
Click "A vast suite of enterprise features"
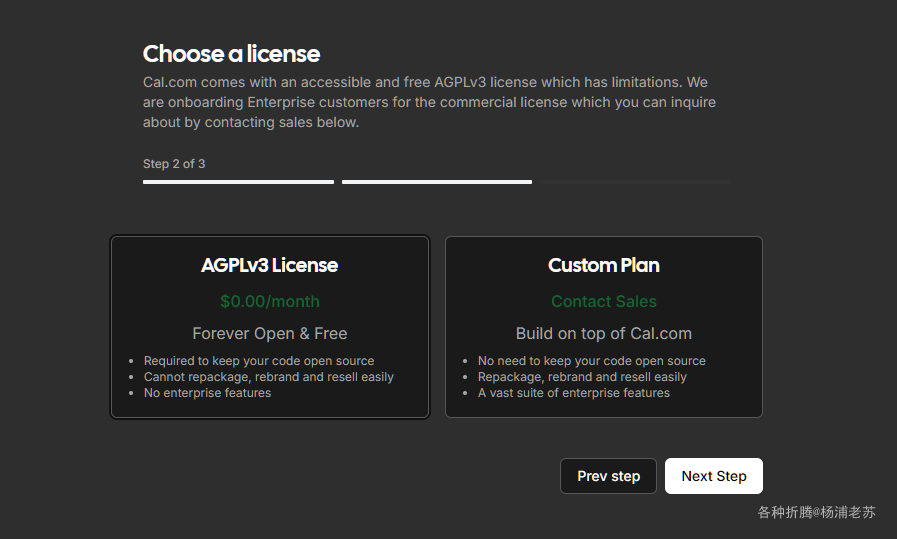pos(573,393)
